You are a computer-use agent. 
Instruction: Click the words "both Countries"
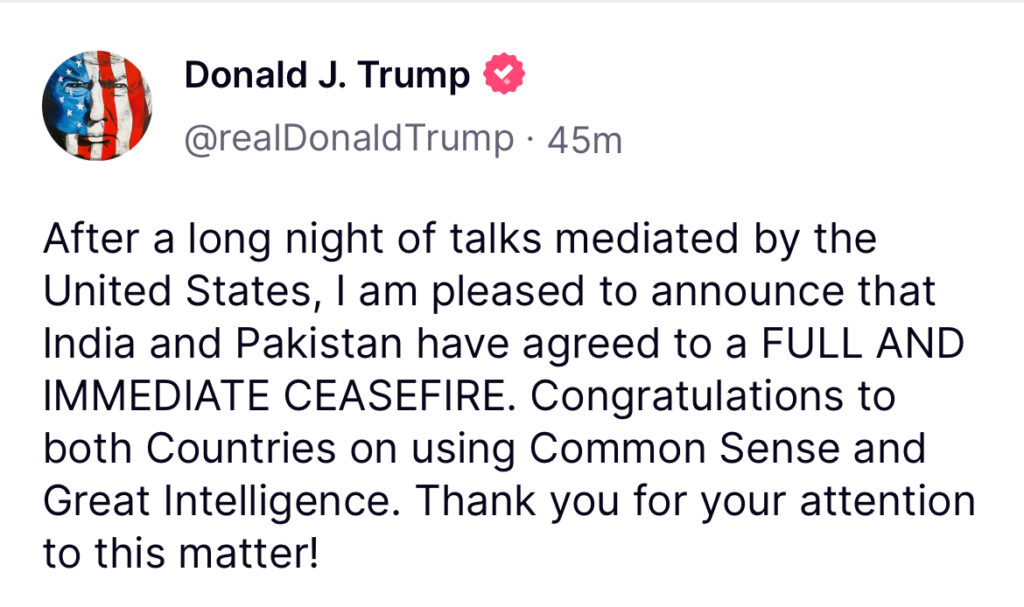189,449
